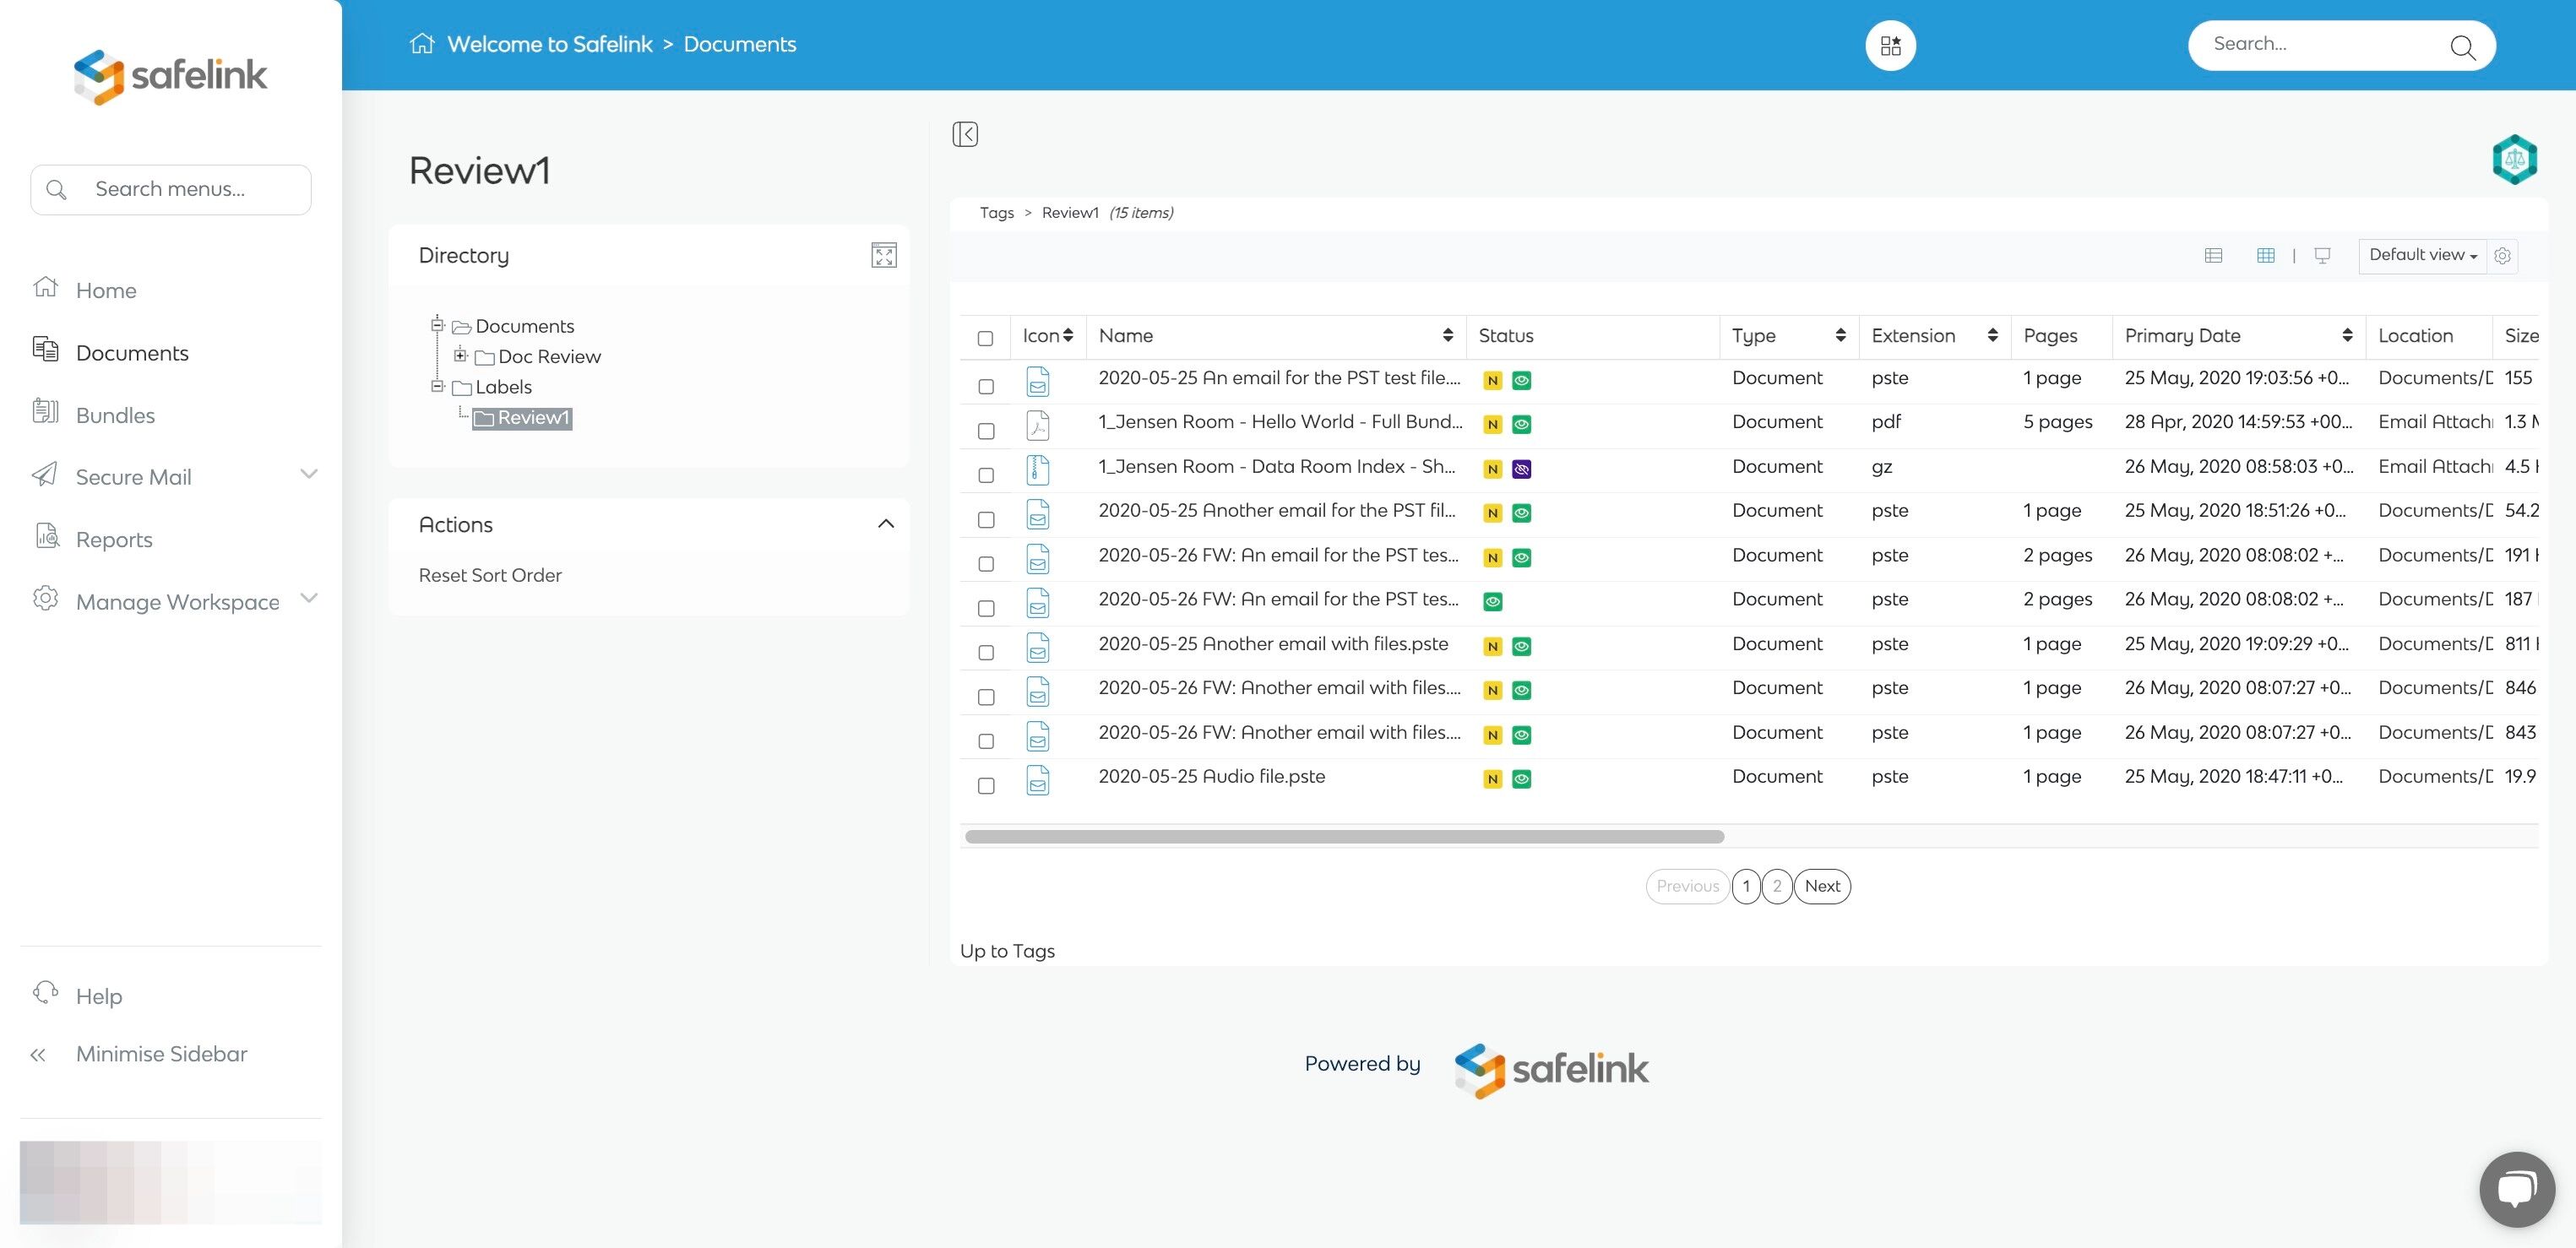Open Reports in the sidebar

coord(114,539)
